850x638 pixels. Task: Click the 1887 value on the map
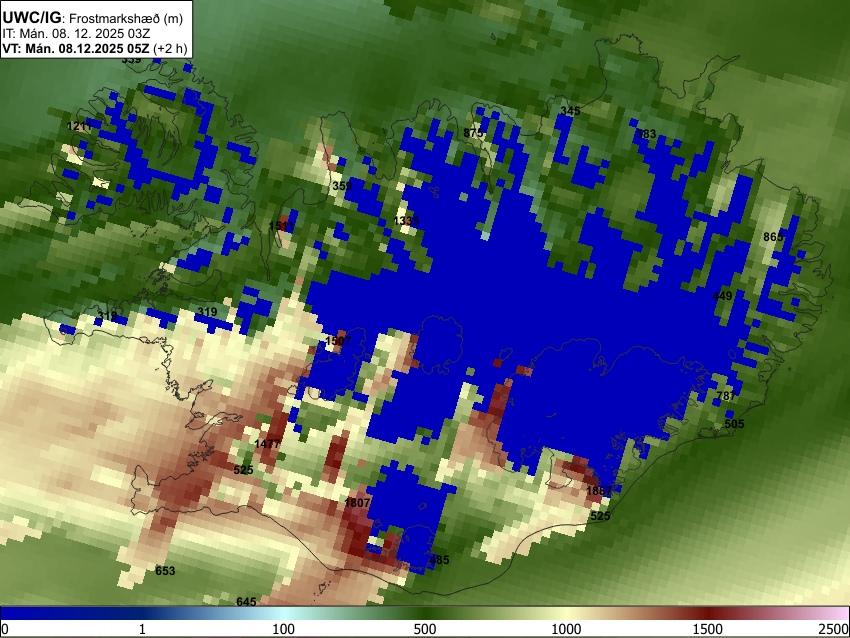coord(599,491)
